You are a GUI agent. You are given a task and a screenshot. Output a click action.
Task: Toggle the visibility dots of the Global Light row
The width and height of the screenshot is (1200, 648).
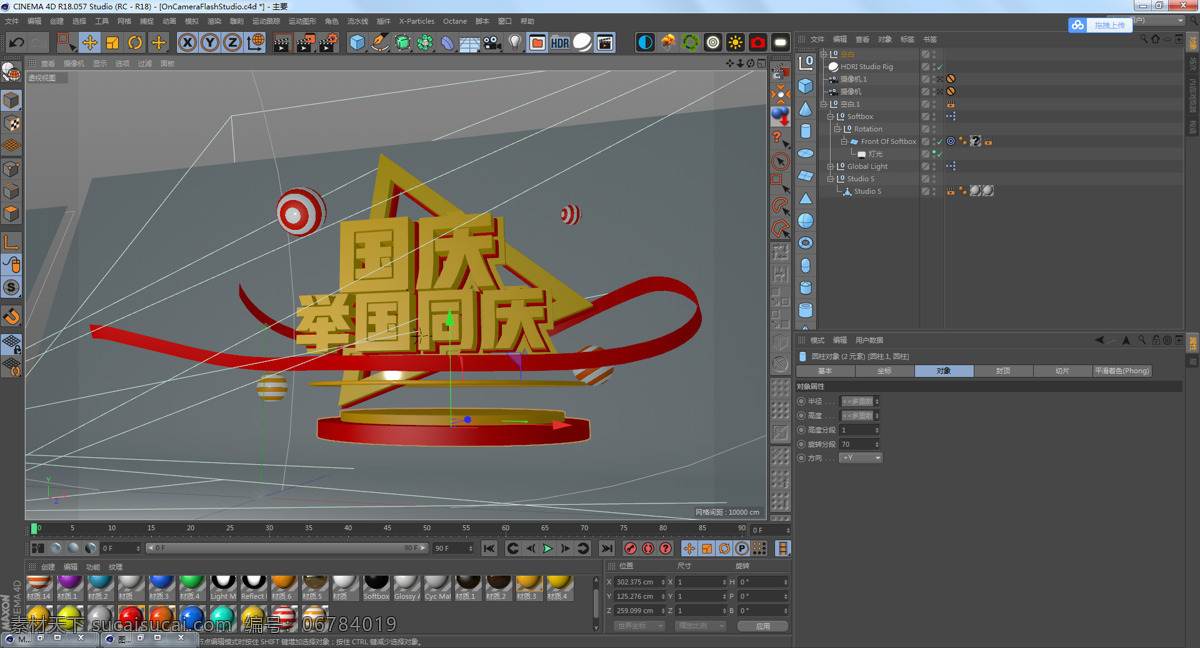[934, 167]
